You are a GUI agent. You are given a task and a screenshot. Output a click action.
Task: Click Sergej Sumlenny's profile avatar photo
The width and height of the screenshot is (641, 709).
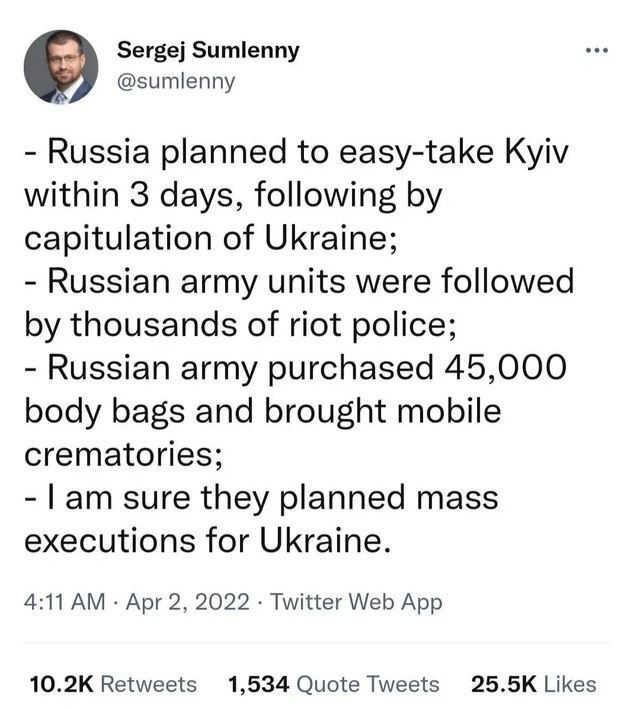point(61,67)
